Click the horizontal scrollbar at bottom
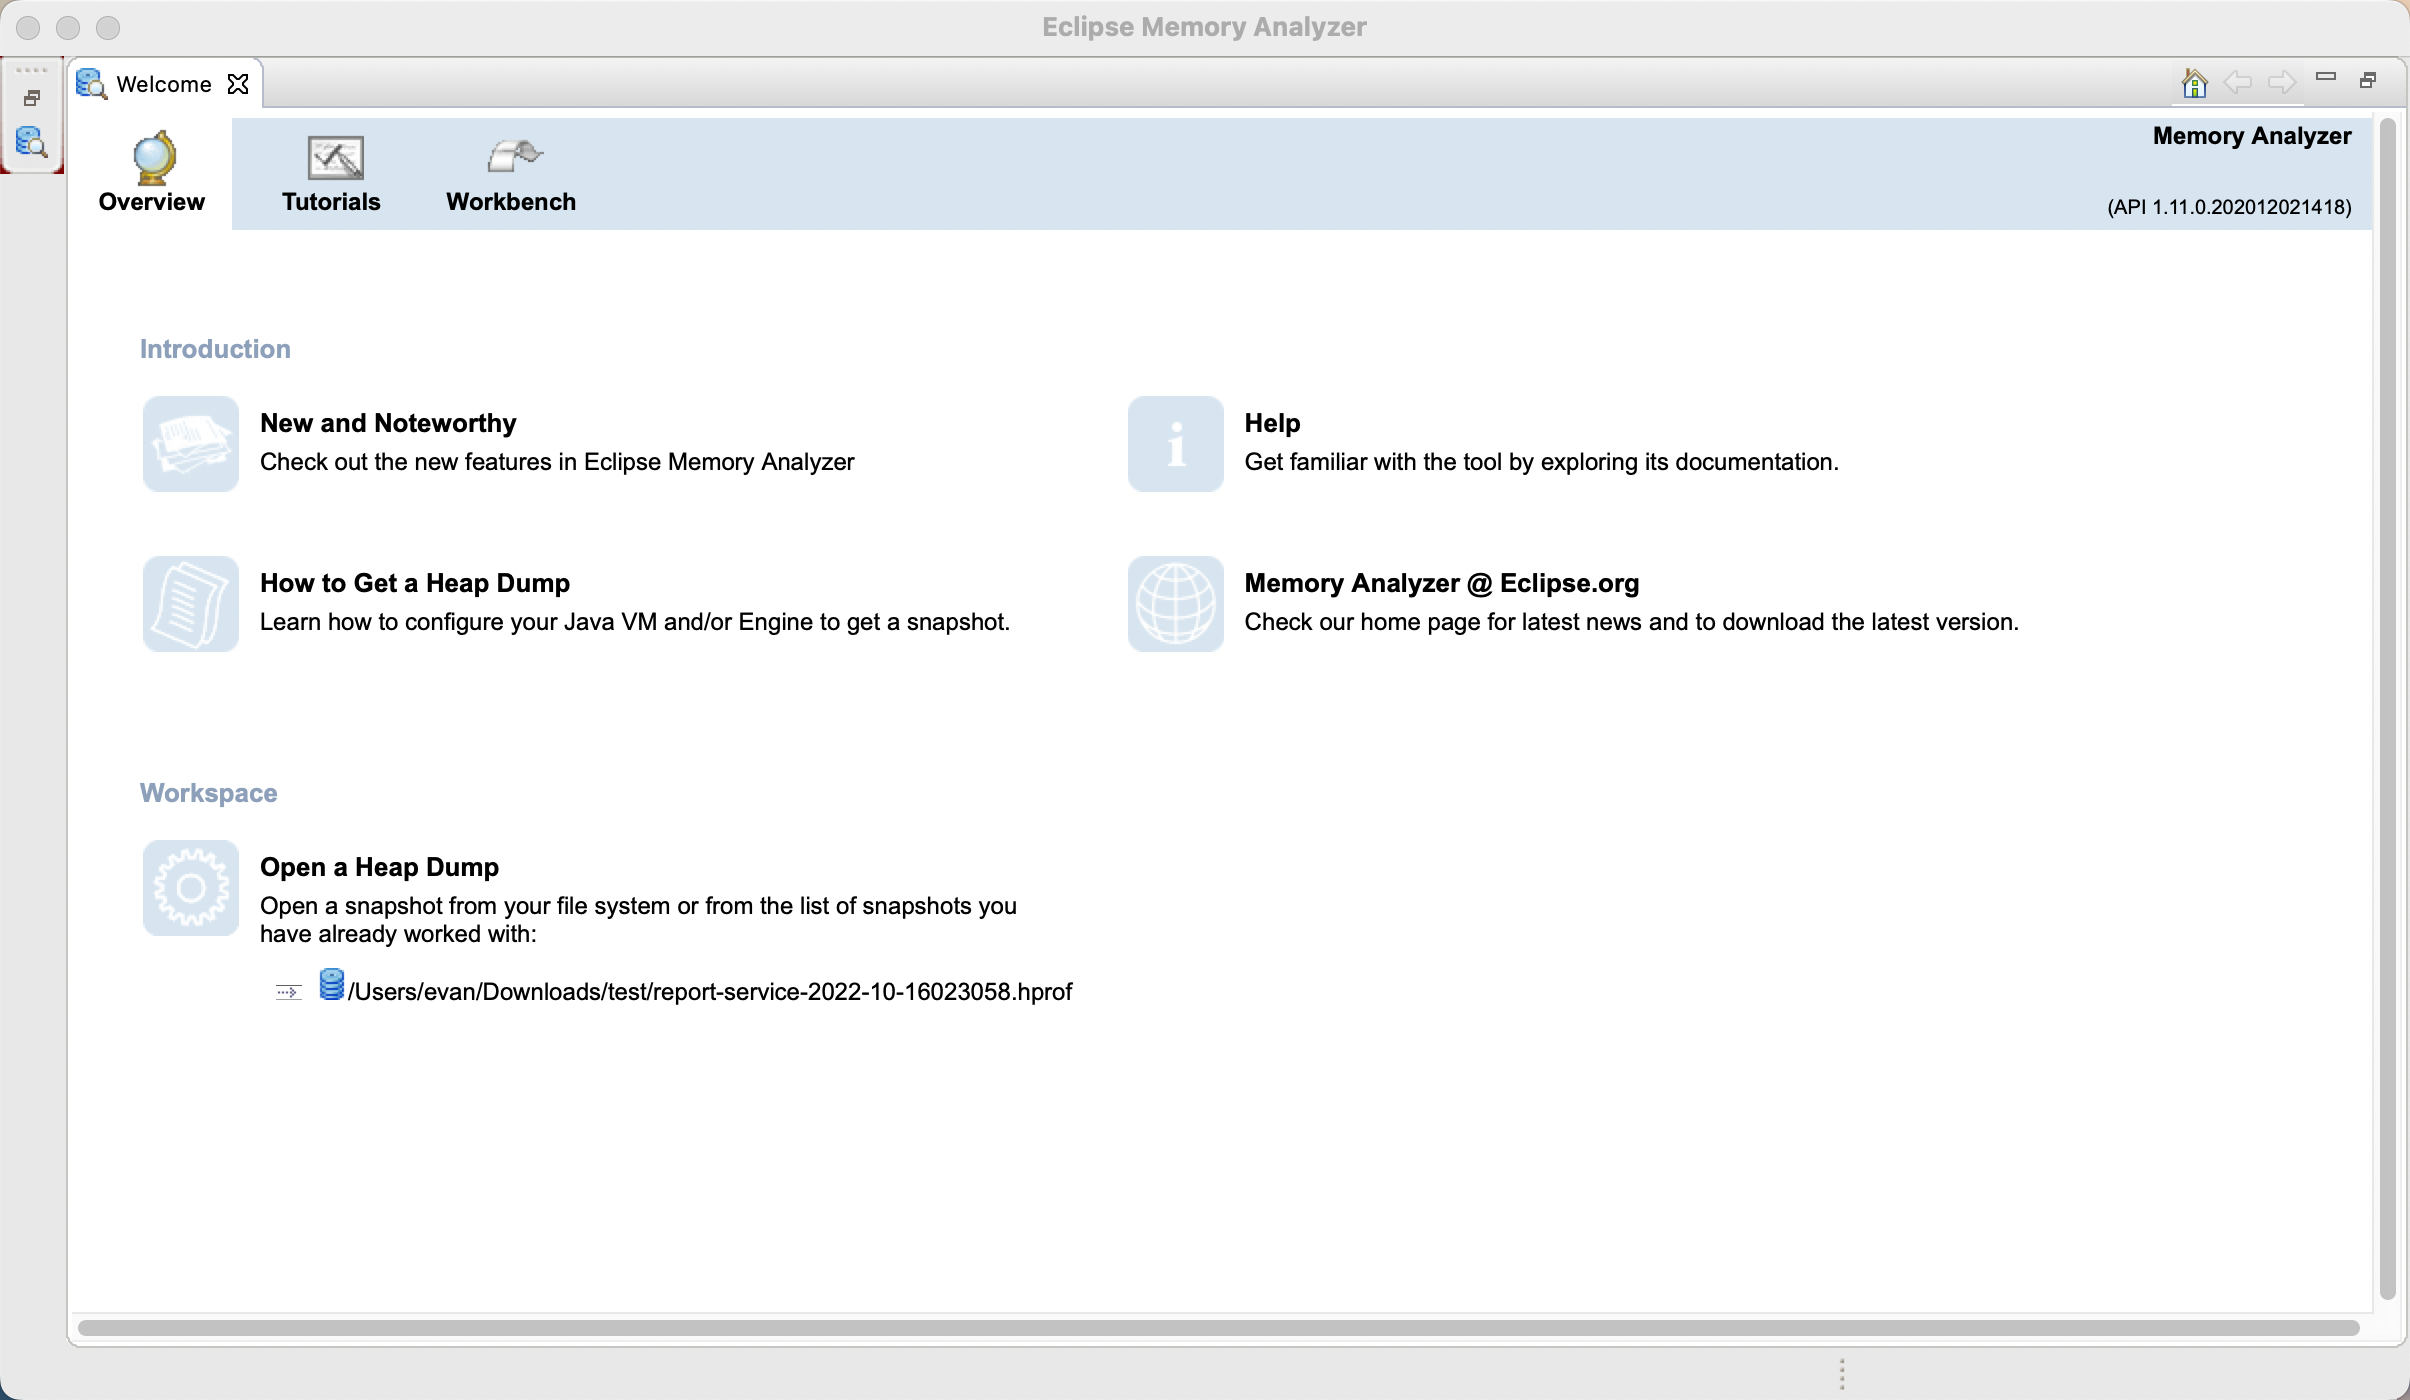Screen dimensions: 2410x1400 click(1218, 1328)
